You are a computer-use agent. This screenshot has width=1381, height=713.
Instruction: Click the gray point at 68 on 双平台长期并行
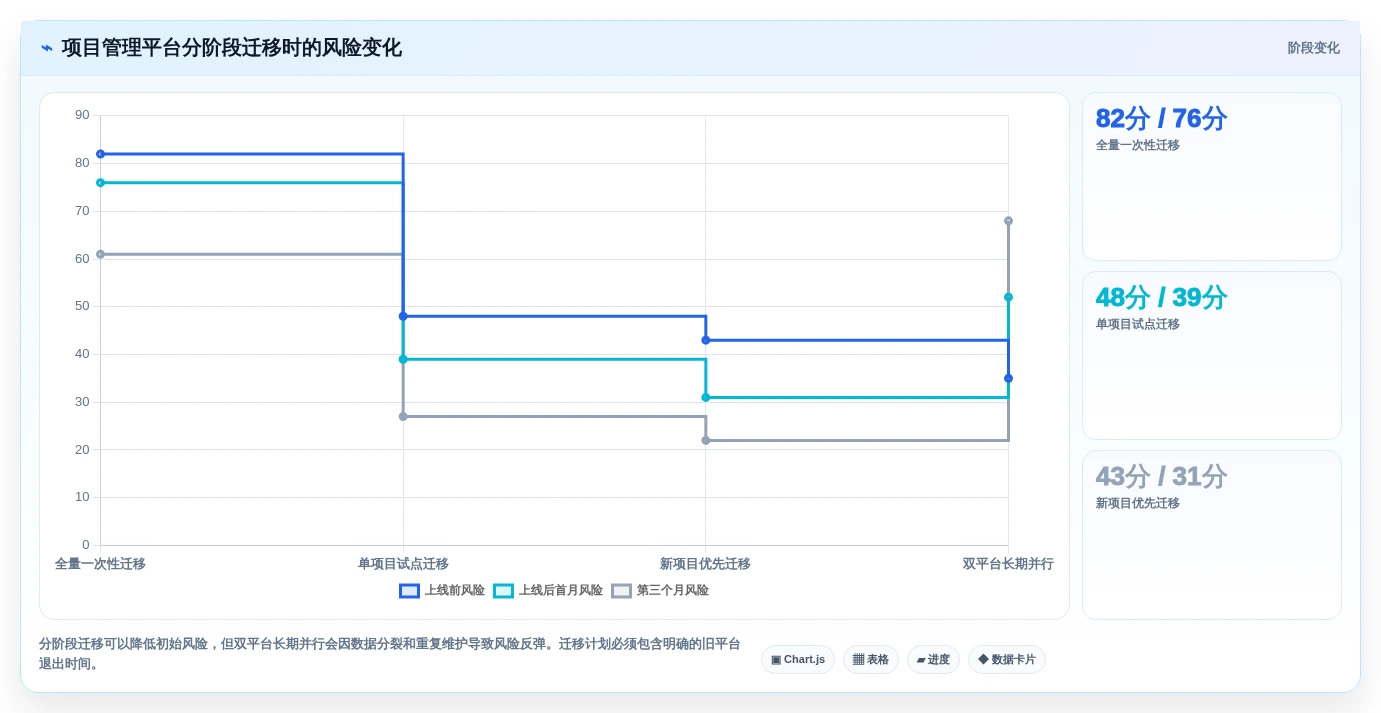point(1008,221)
